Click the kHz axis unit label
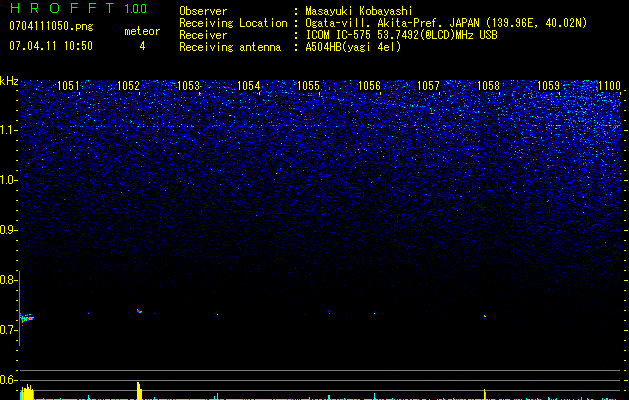 9,81
